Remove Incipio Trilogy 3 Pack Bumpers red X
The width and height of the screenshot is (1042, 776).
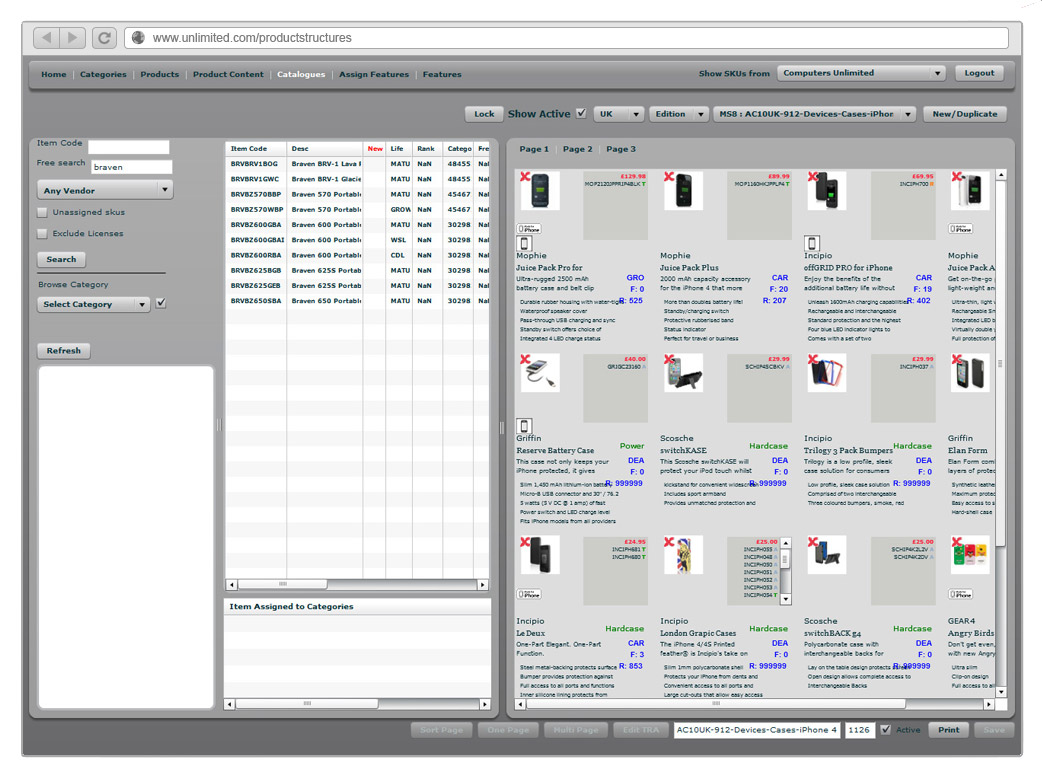812,359
